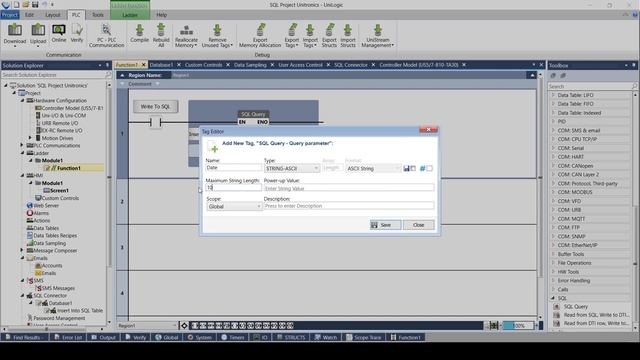Click the Power-up Value field
This screenshot has height=360, width=640.
click(x=349, y=188)
